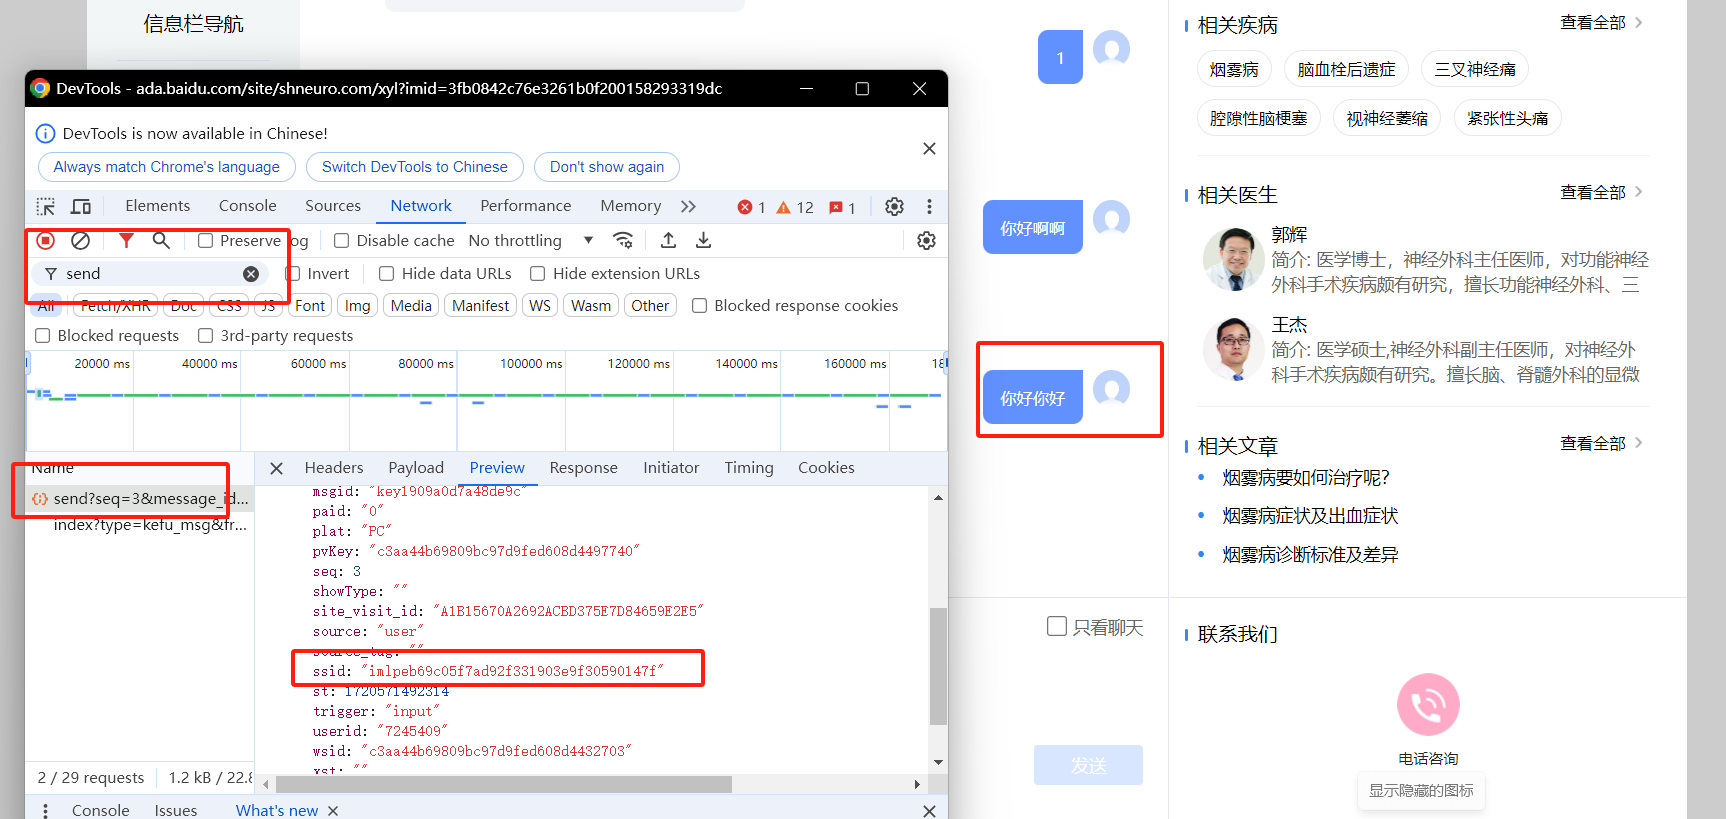
Task: Click the phone consultation icon
Action: [x=1428, y=705]
